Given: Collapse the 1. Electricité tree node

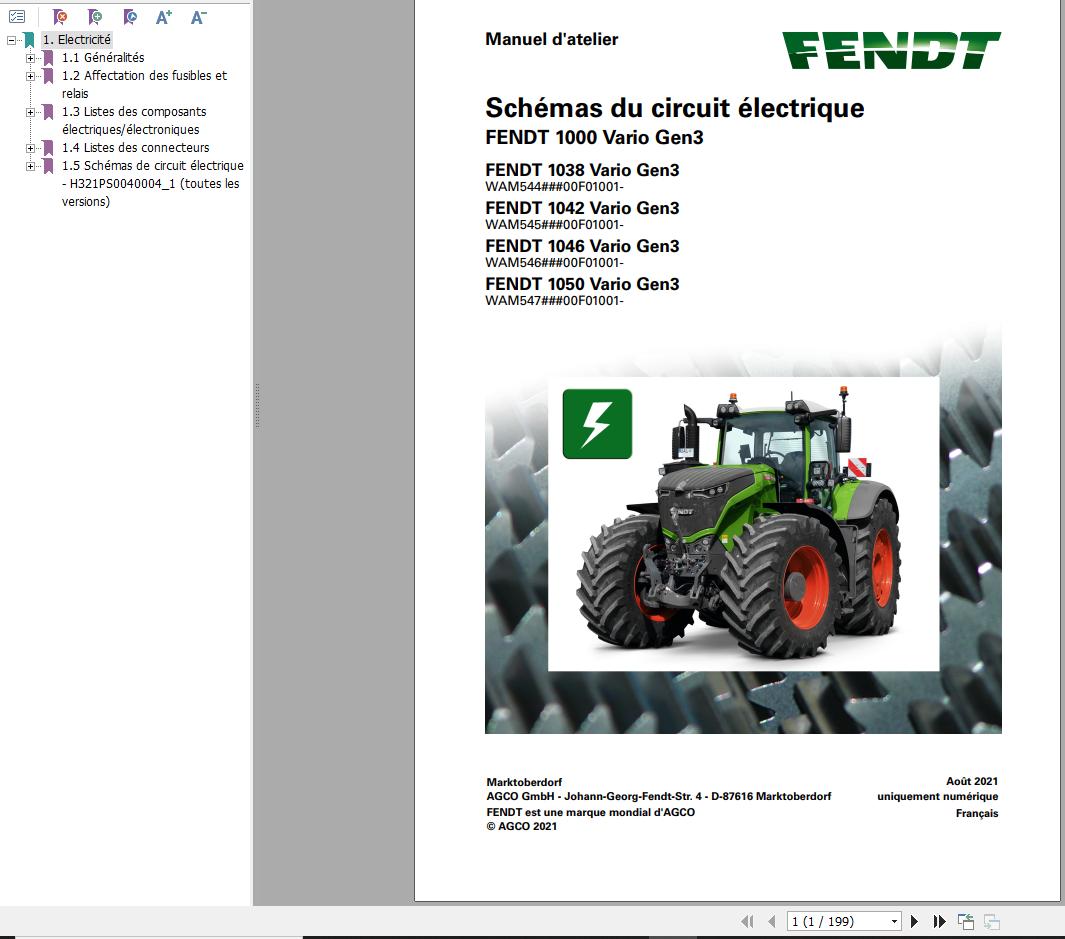Looking at the screenshot, I should coord(12,40).
